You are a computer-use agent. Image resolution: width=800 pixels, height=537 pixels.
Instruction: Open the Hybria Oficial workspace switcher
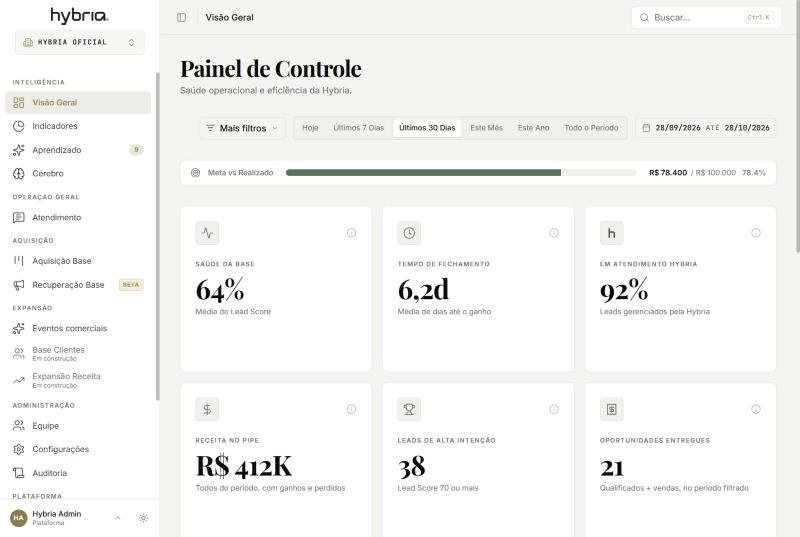80,42
